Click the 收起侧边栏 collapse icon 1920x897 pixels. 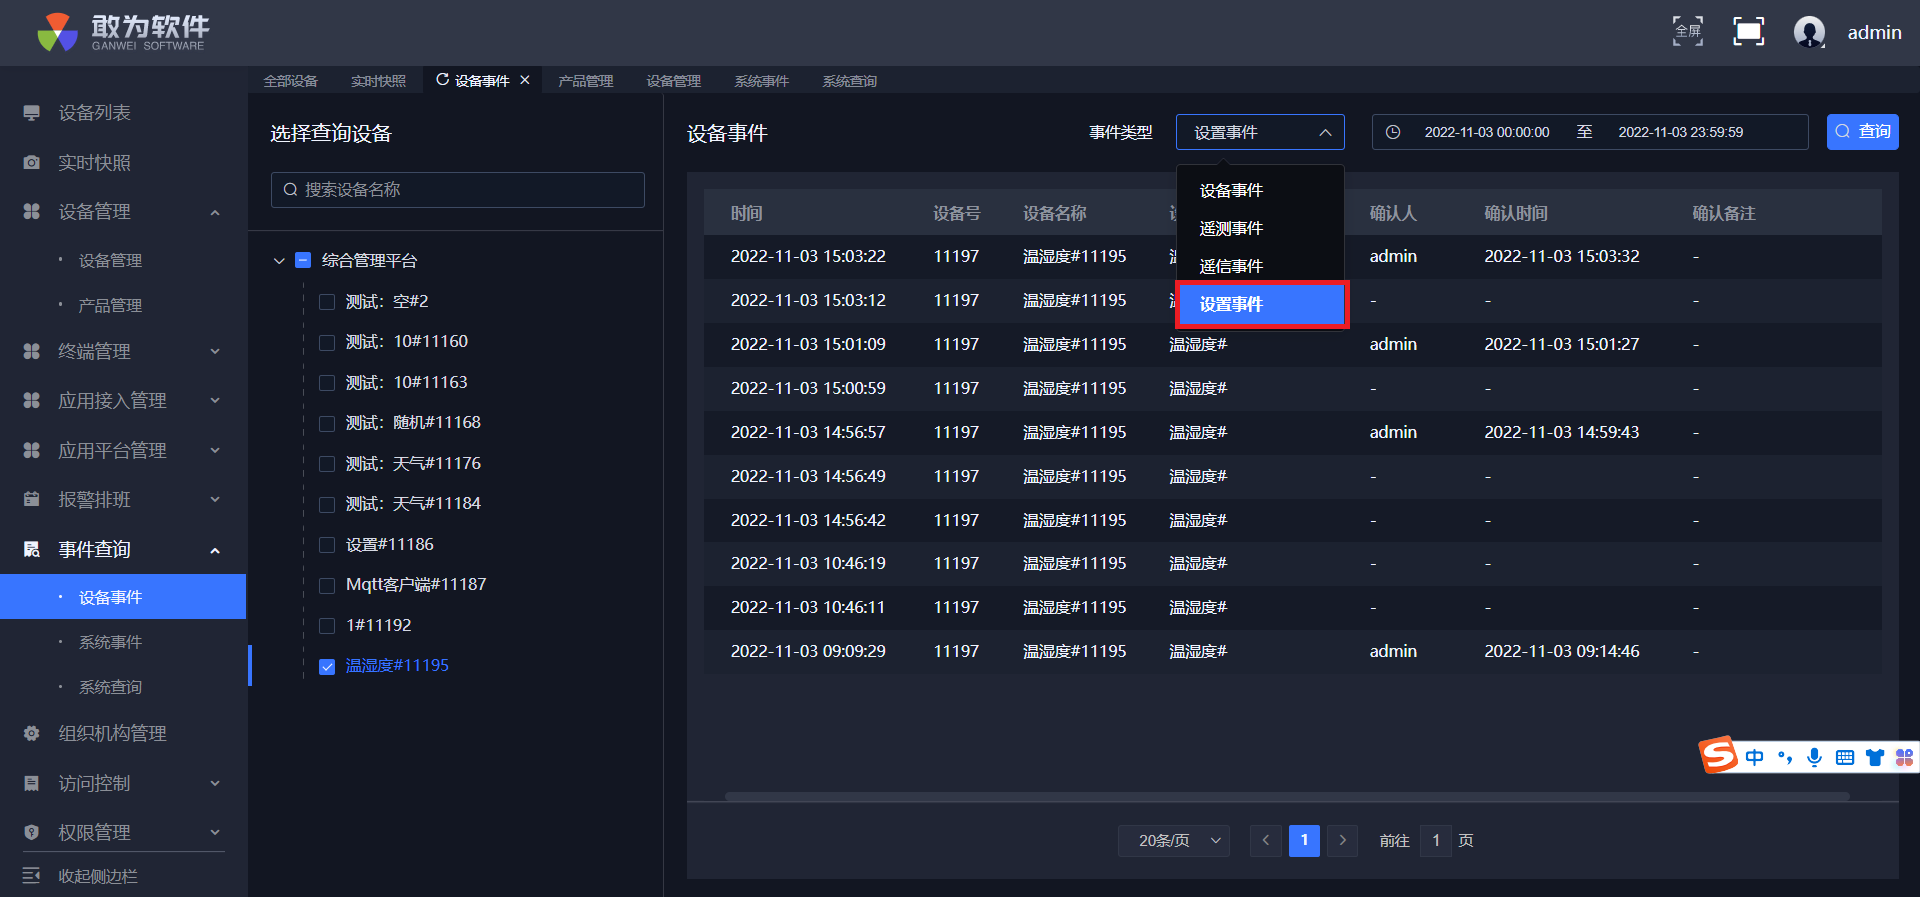(x=32, y=876)
